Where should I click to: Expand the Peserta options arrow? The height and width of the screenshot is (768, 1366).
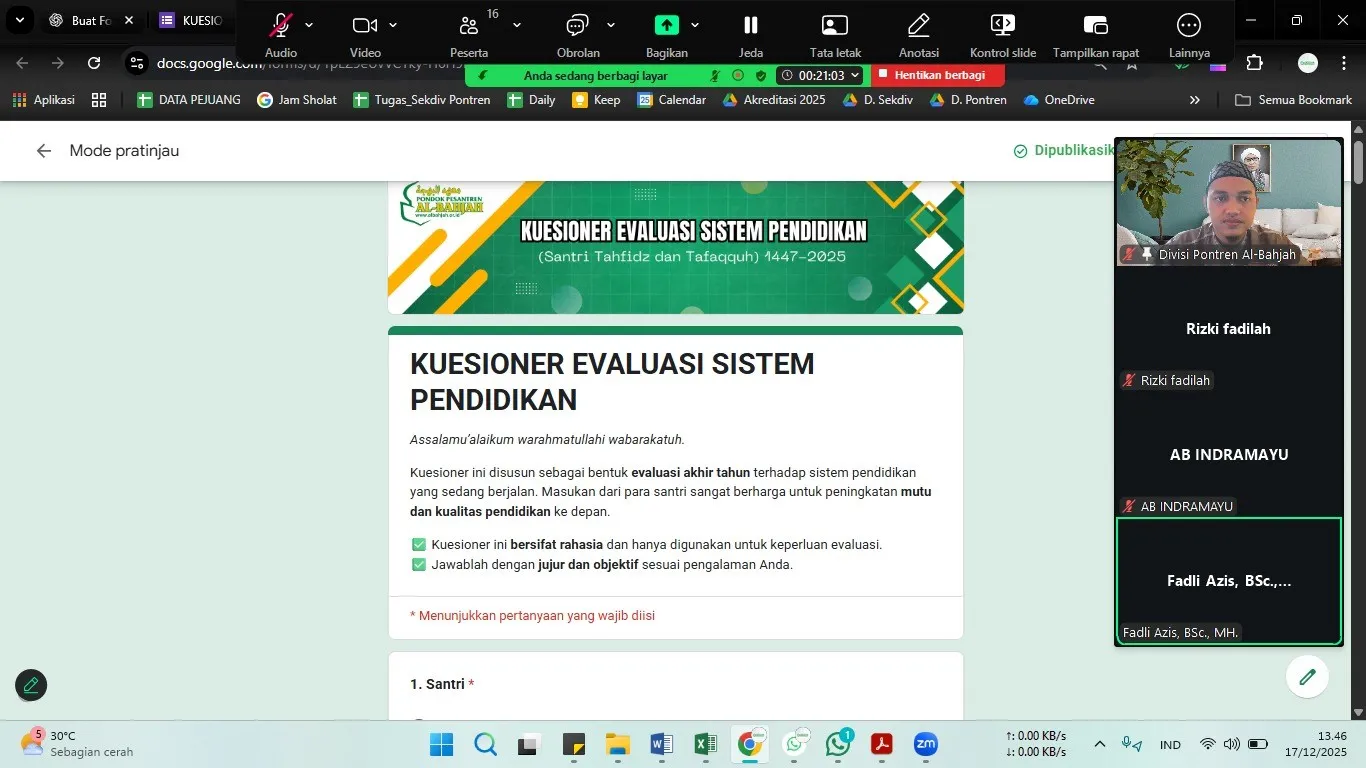tap(517, 25)
